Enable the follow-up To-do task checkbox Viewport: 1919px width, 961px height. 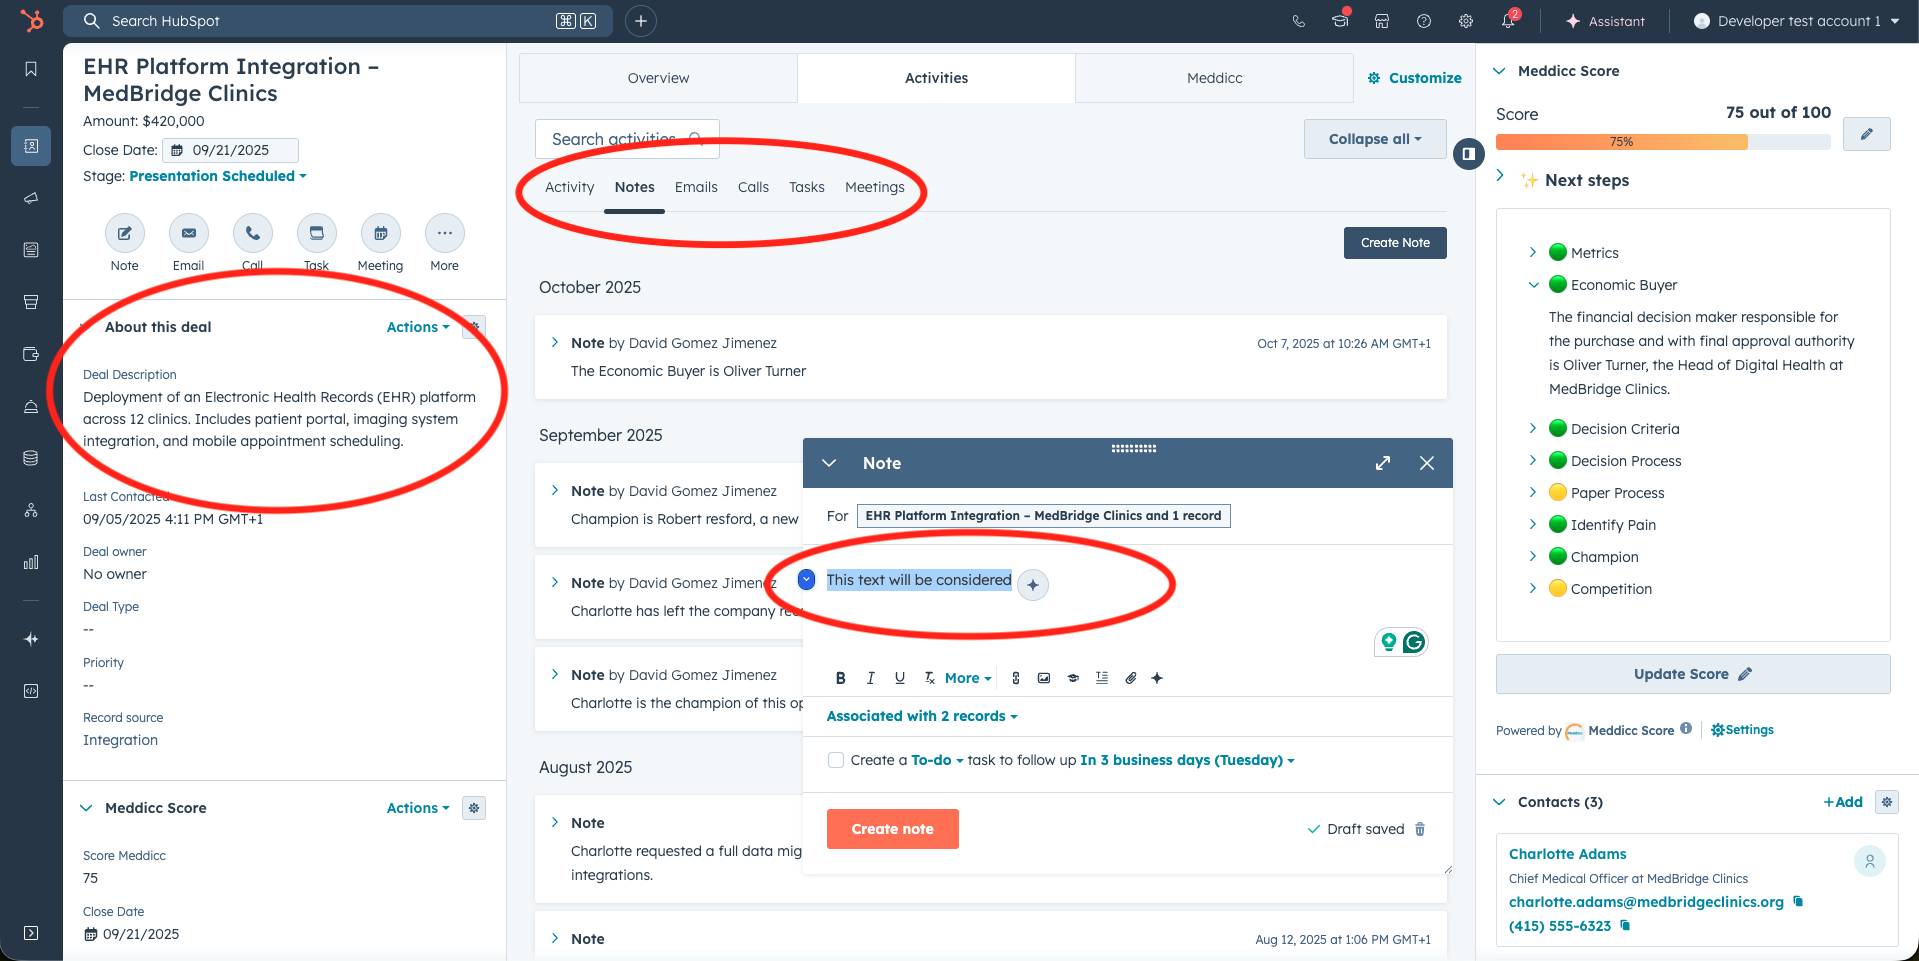(836, 760)
